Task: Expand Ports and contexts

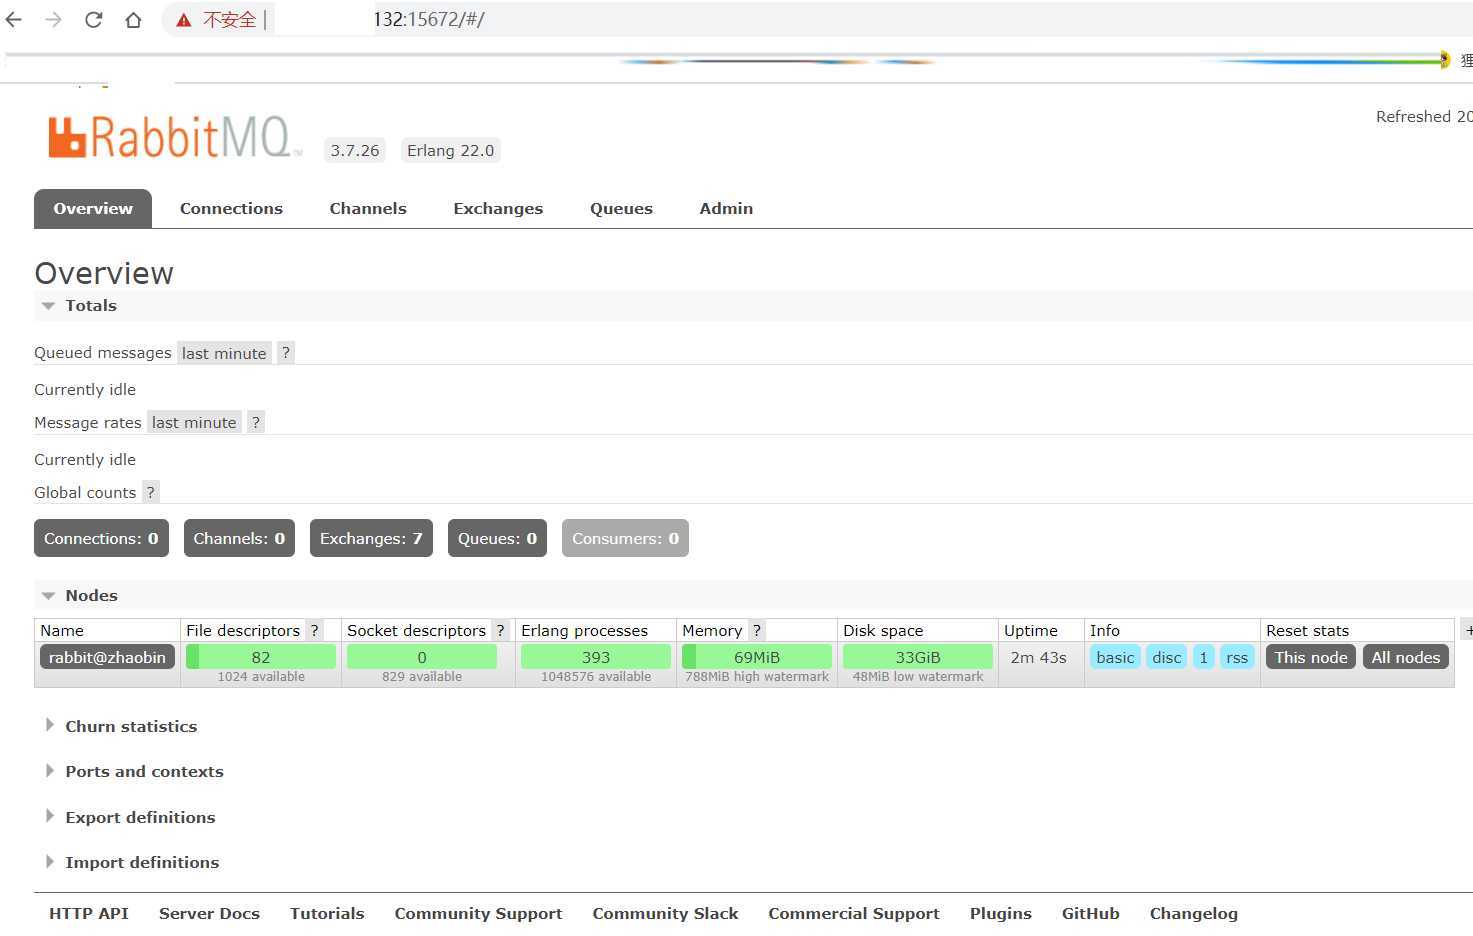Action: (144, 772)
